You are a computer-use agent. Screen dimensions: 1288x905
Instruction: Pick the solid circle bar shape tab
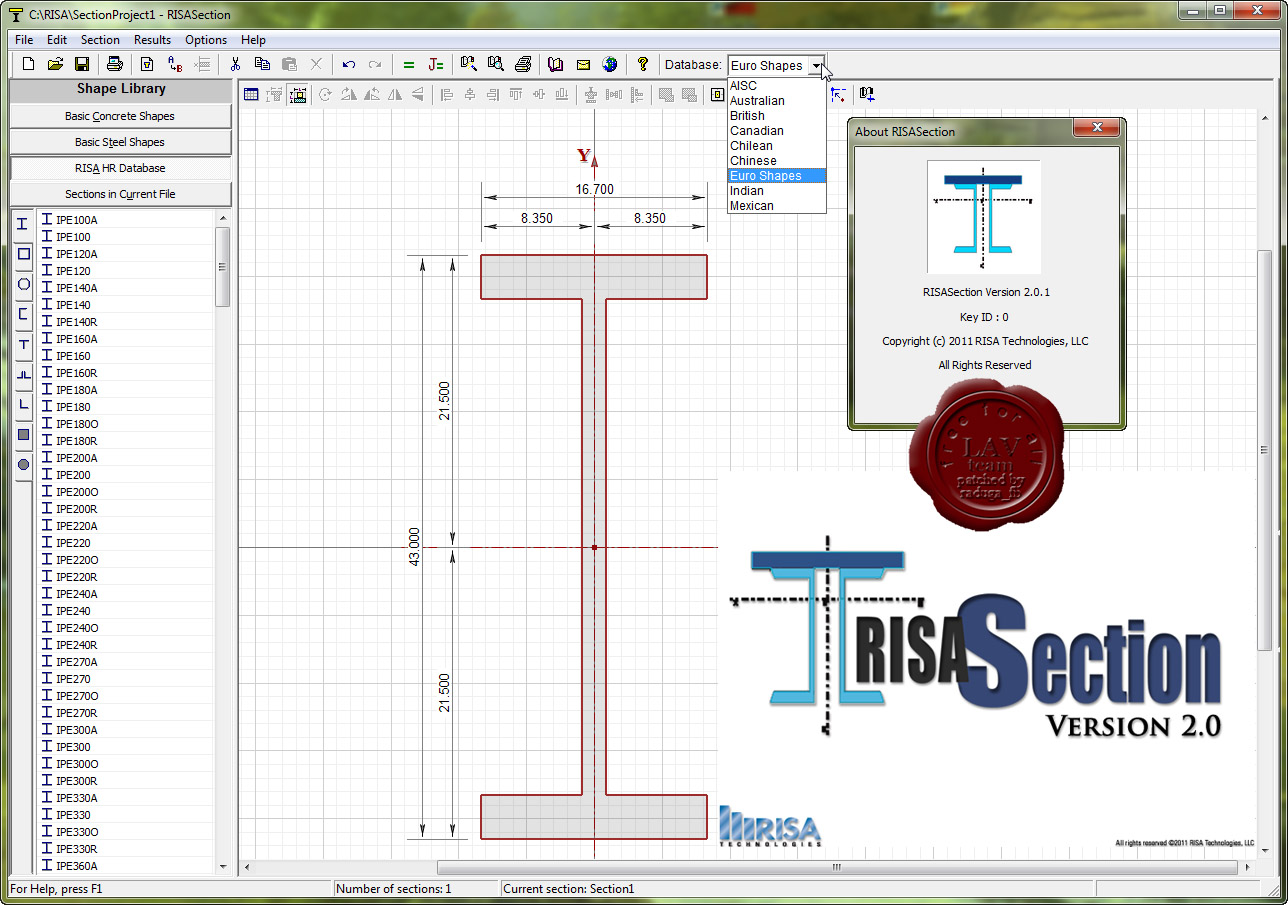click(x=24, y=464)
